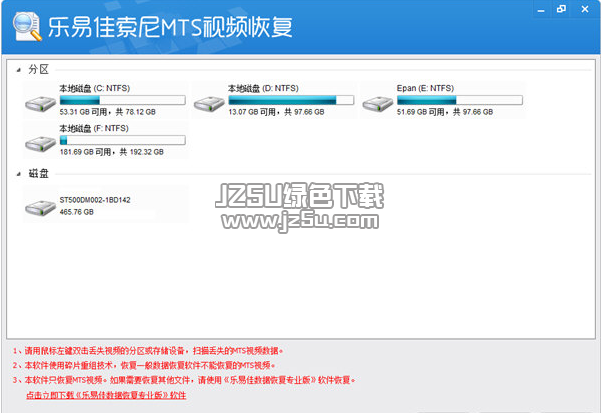Click text 181.69 GB 可用, 共 192.32 GB
The width and height of the screenshot is (601, 413).
[x=112, y=152]
